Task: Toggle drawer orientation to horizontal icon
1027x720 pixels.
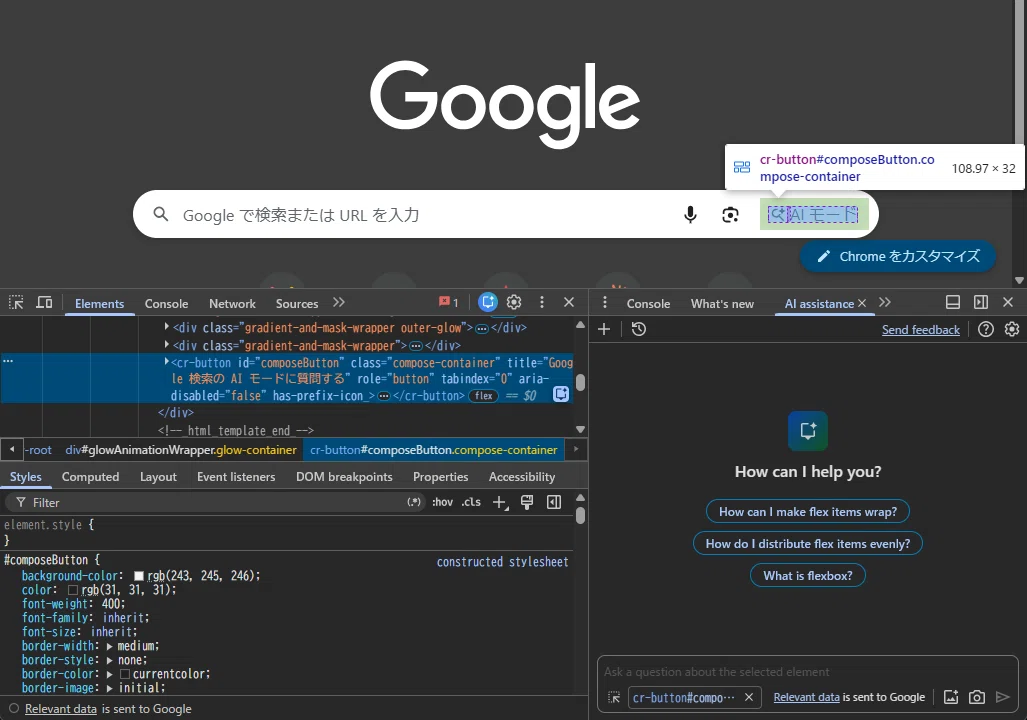Action: click(953, 302)
